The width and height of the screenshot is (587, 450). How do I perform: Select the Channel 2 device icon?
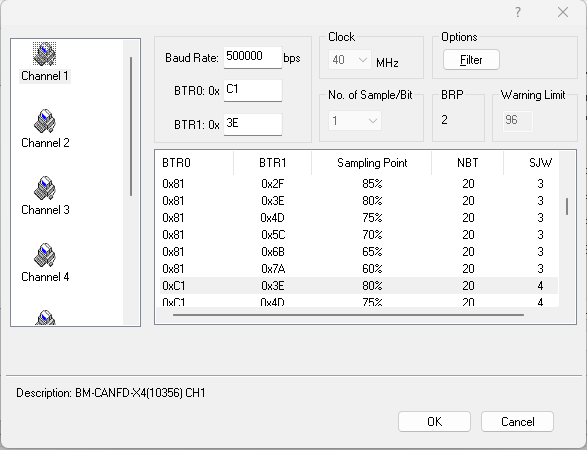45,121
